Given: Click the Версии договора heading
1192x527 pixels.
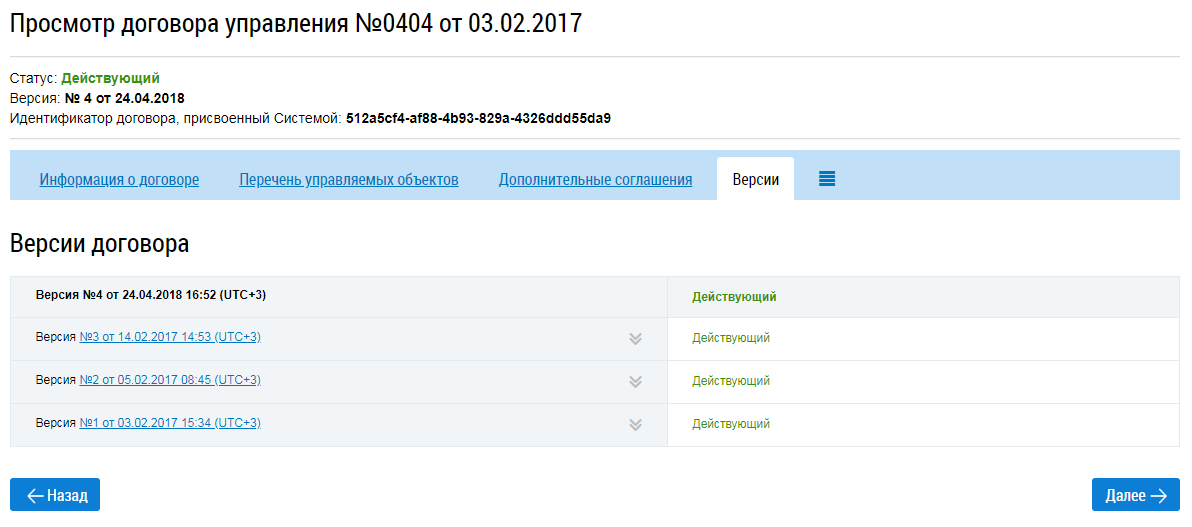Looking at the screenshot, I should point(99,243).
